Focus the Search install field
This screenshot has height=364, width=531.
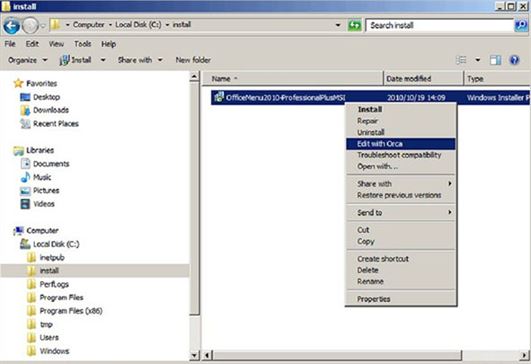(x=440, y=25)
